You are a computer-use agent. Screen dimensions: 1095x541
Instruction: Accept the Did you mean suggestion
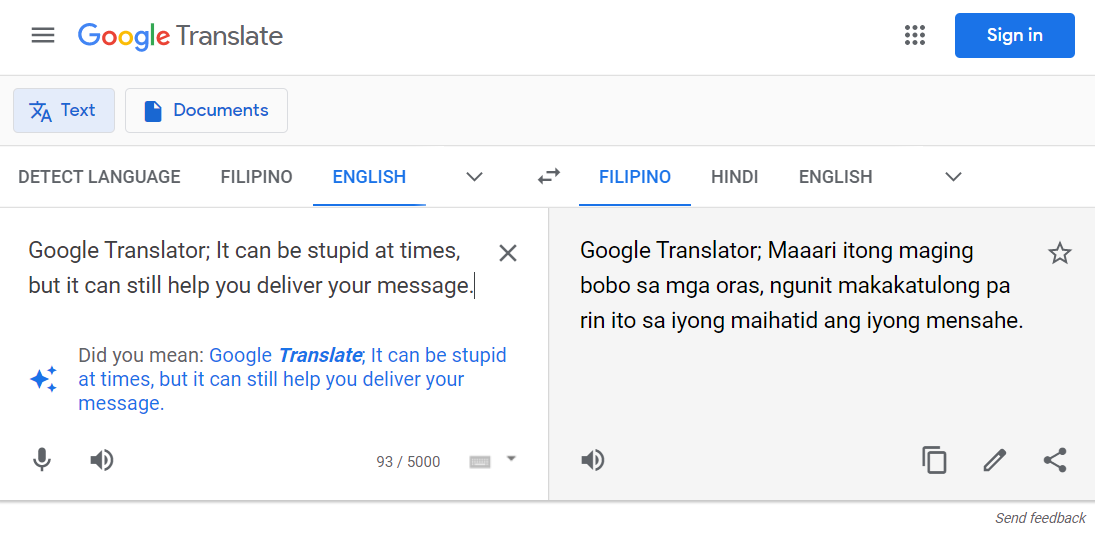click(292, 379)
